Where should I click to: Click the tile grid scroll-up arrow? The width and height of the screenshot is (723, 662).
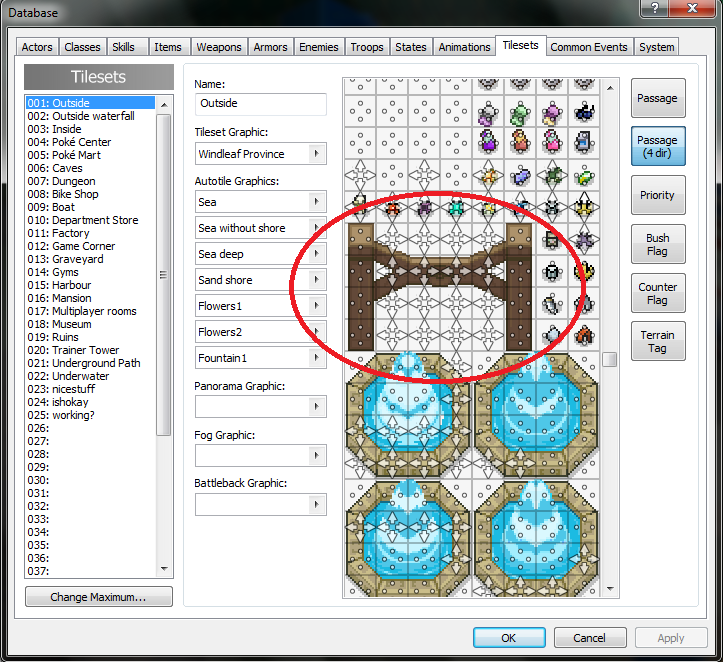610,88
